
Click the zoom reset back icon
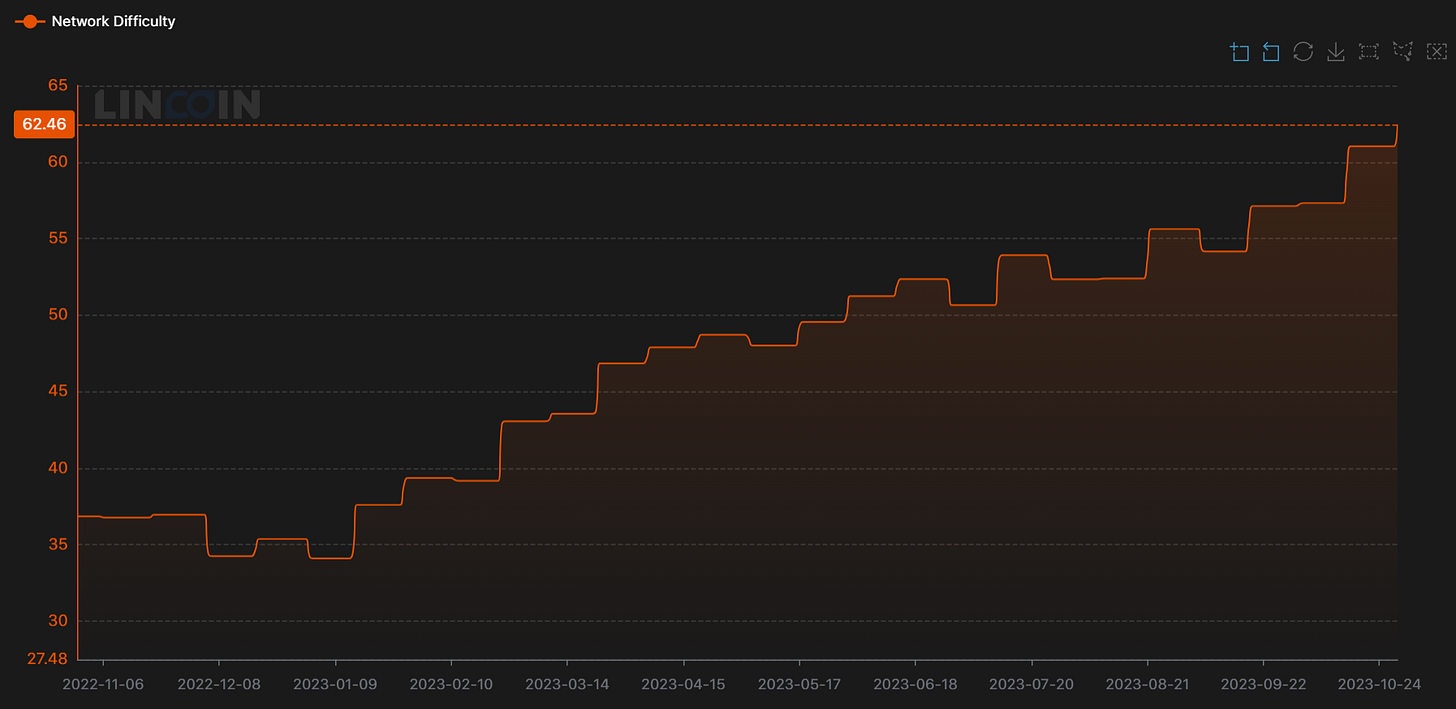click(x=1271, y=52)
